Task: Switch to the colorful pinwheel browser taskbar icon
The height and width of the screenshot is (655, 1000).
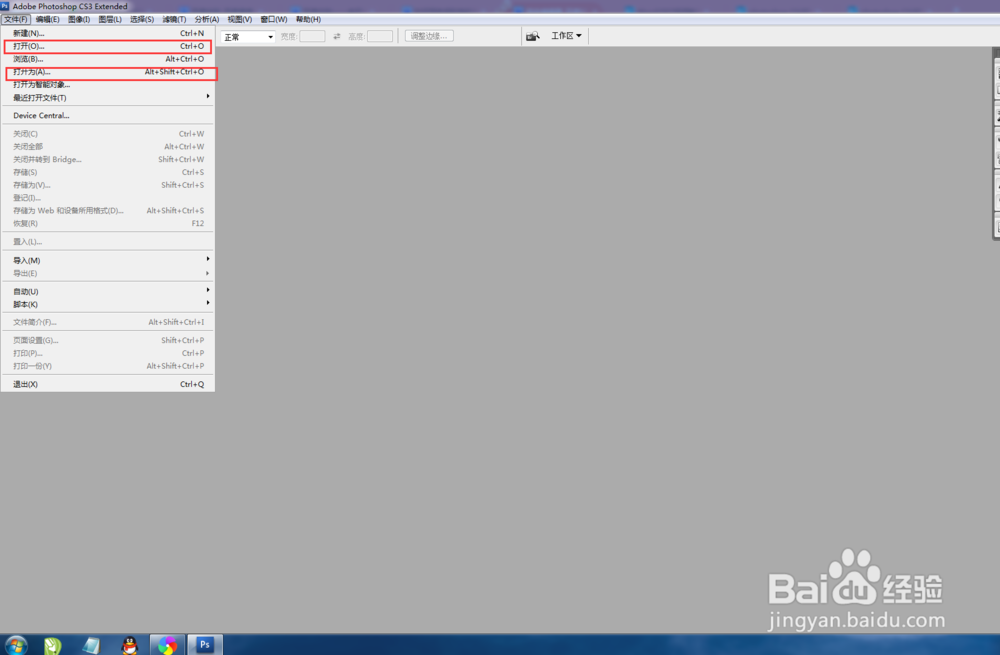Action: click(x=167, y=645)
